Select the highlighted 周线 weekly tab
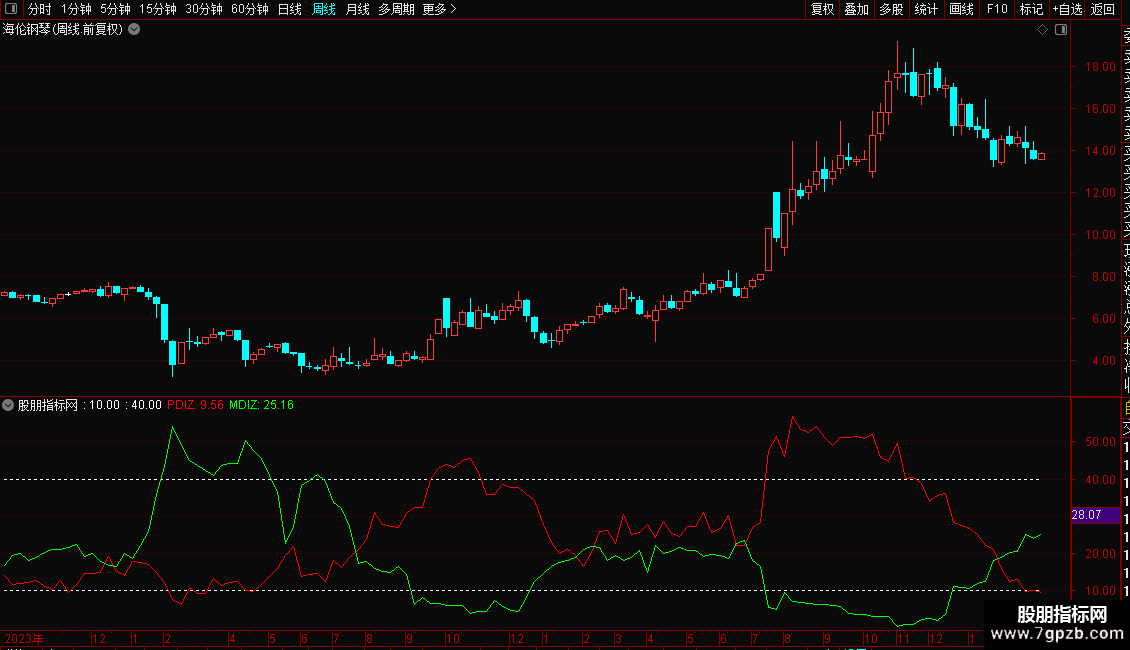Viewport: 1130px width, 650px height. (x=324, y=9)
